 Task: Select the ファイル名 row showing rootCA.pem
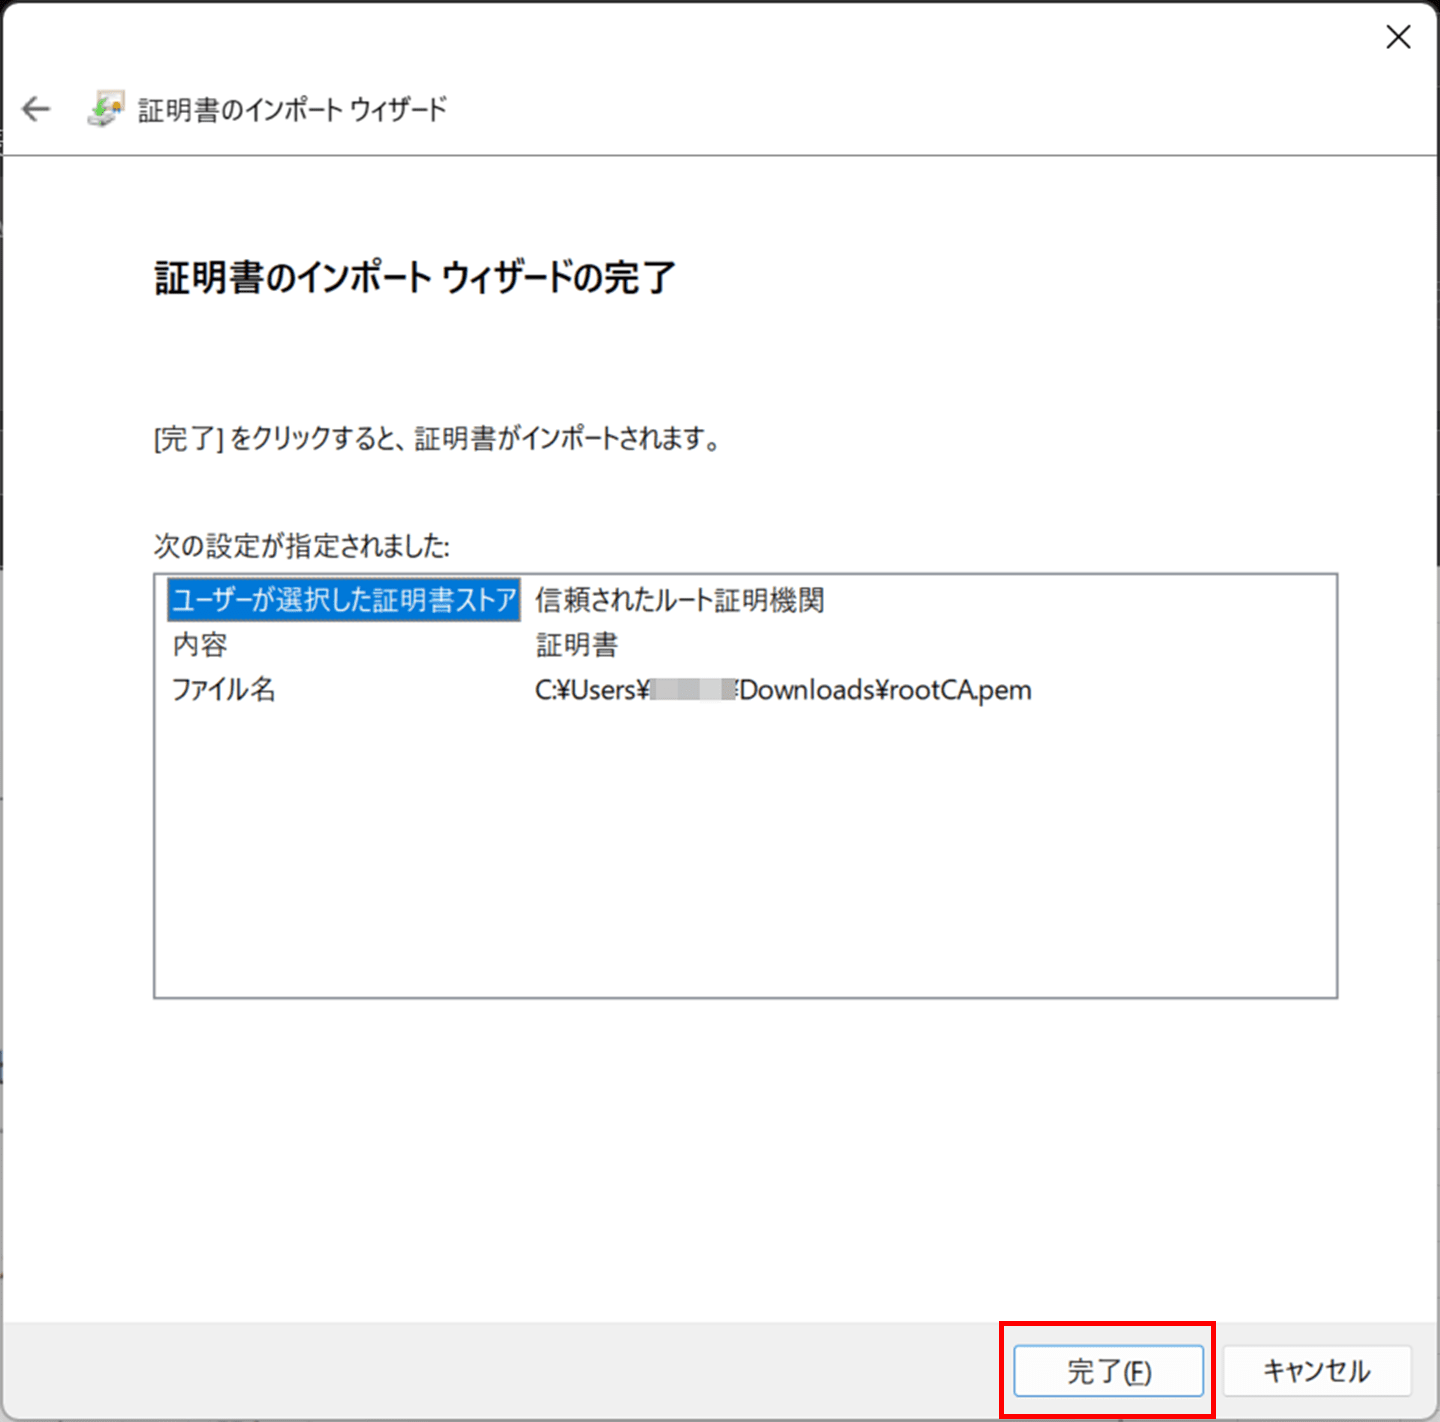(223, 690)
